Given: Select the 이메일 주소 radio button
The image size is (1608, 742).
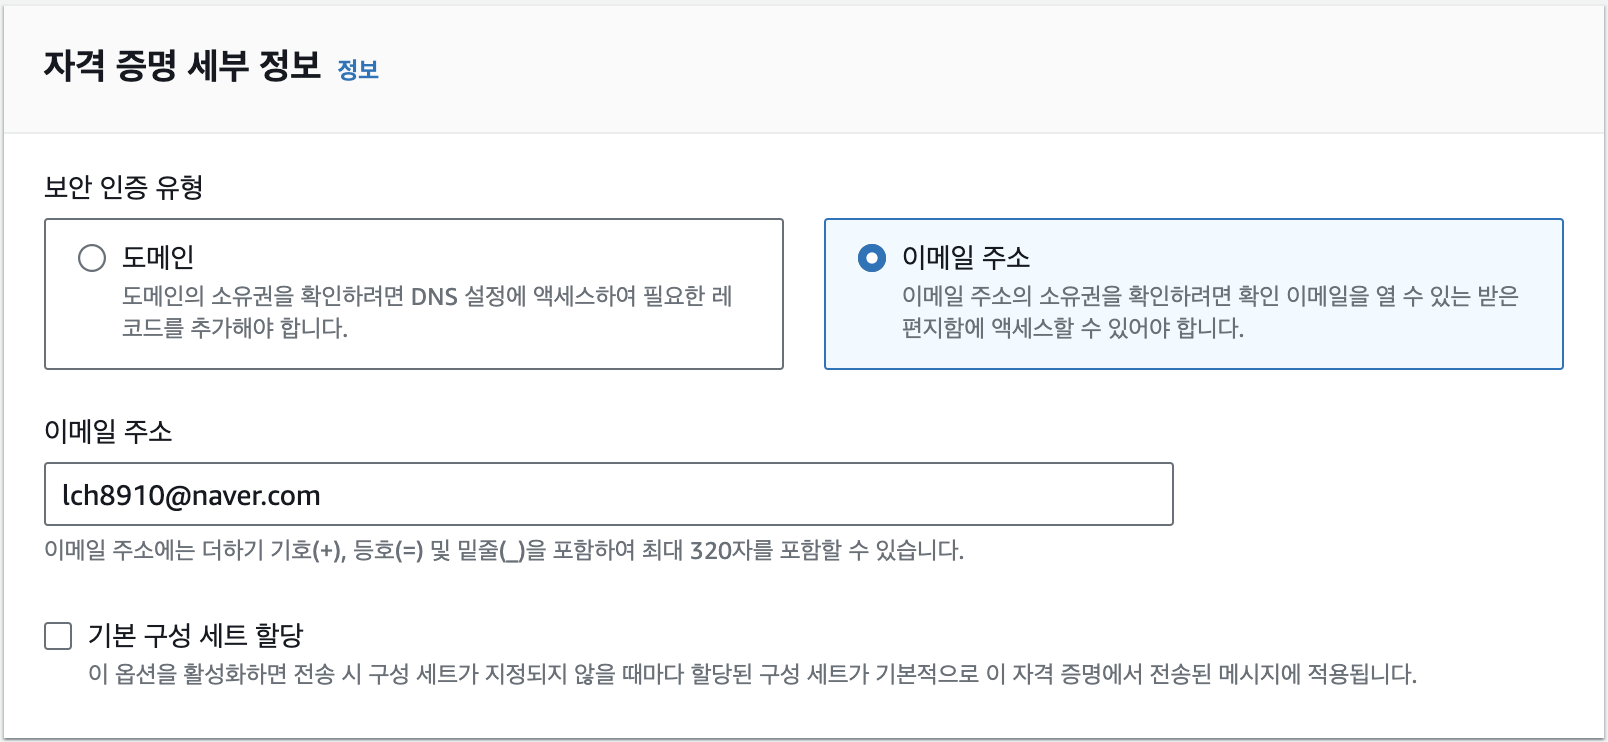Looking at the screenshot, I should pyautogui.click(x=872, y=258).
